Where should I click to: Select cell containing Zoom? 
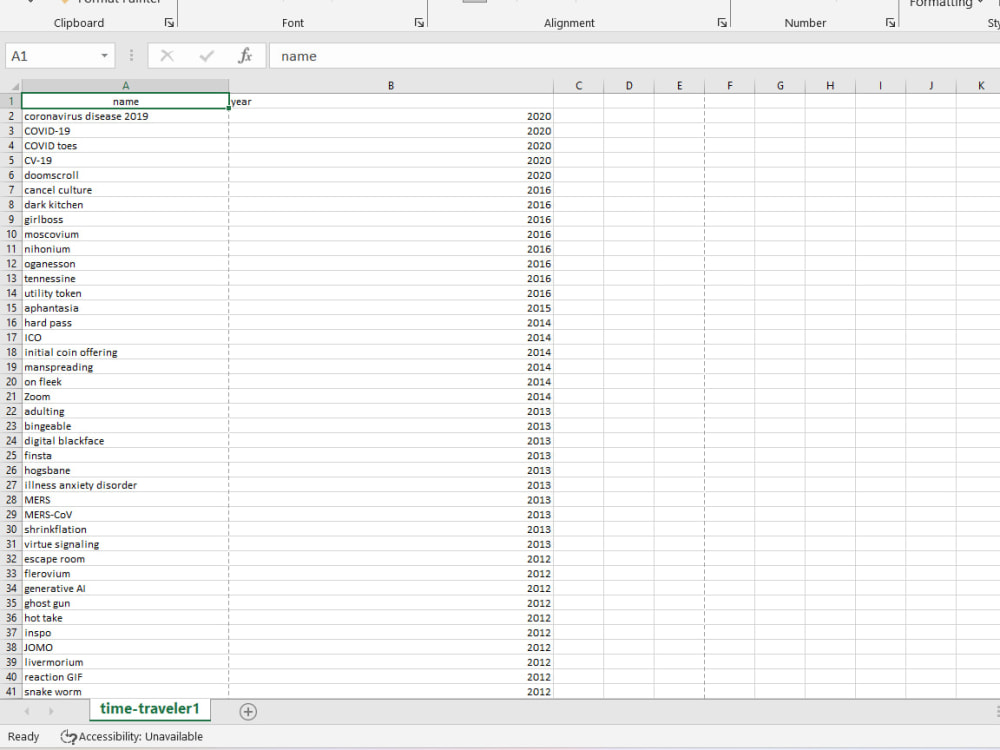coord(126,397)
